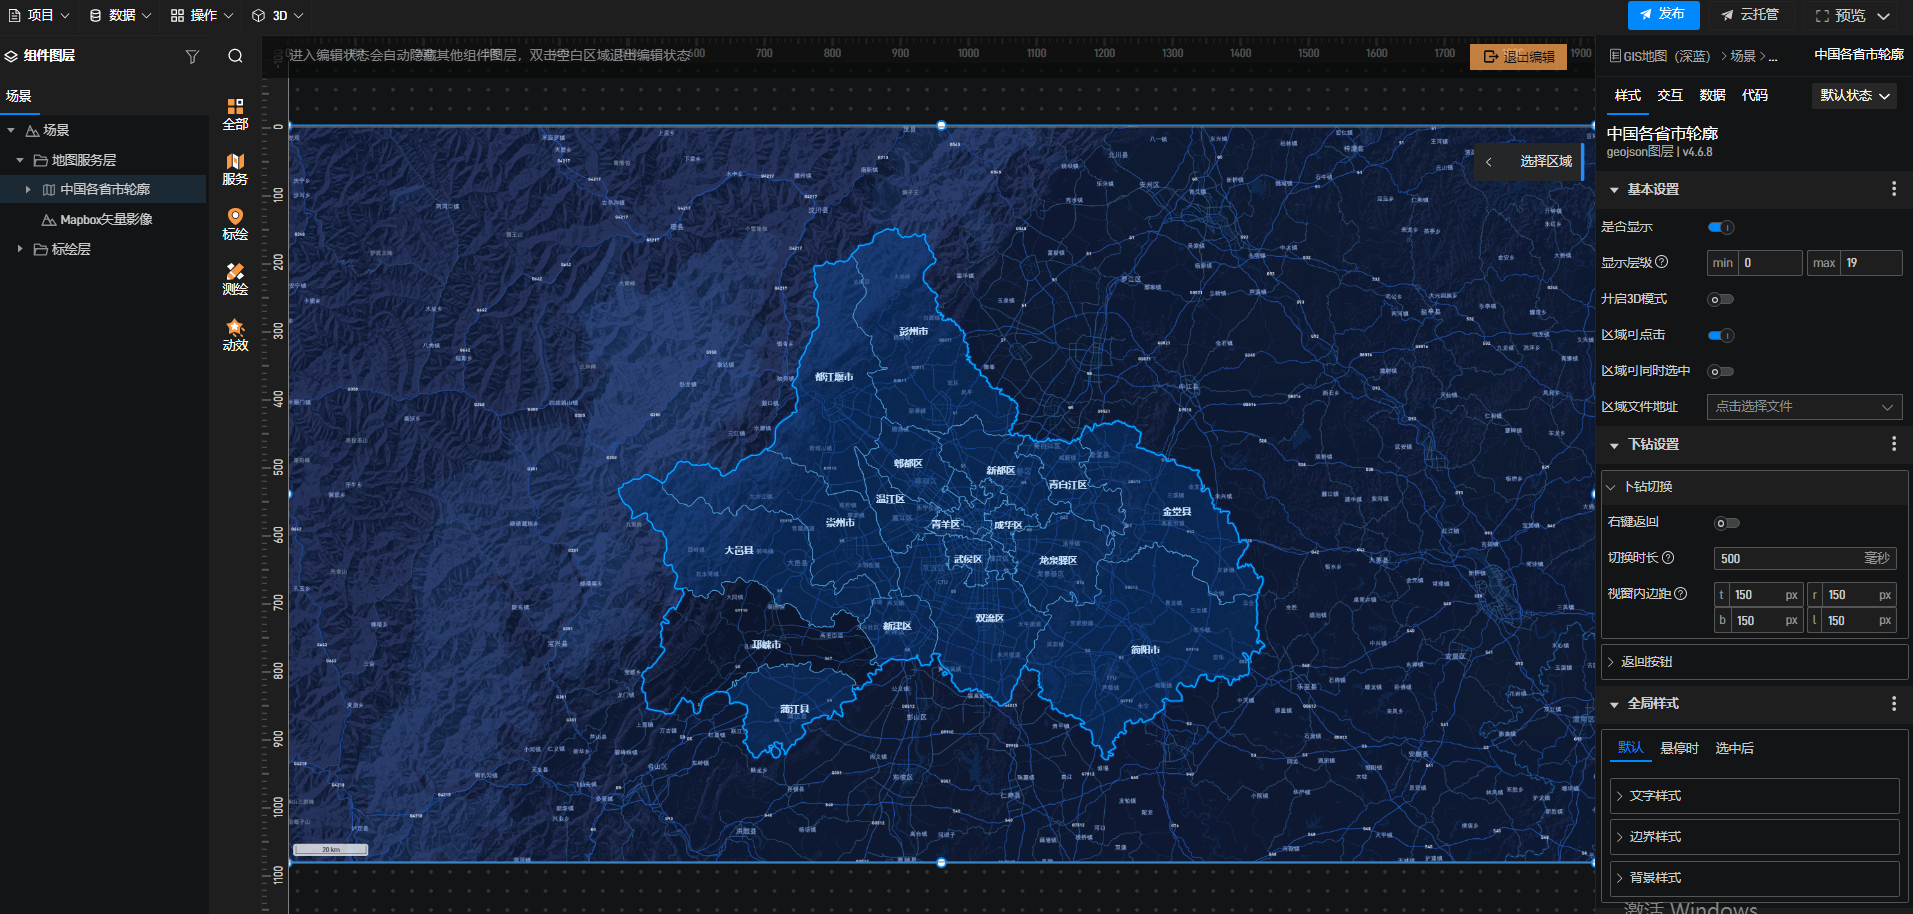Turn on 右键返回 switch

(1726, 523)
